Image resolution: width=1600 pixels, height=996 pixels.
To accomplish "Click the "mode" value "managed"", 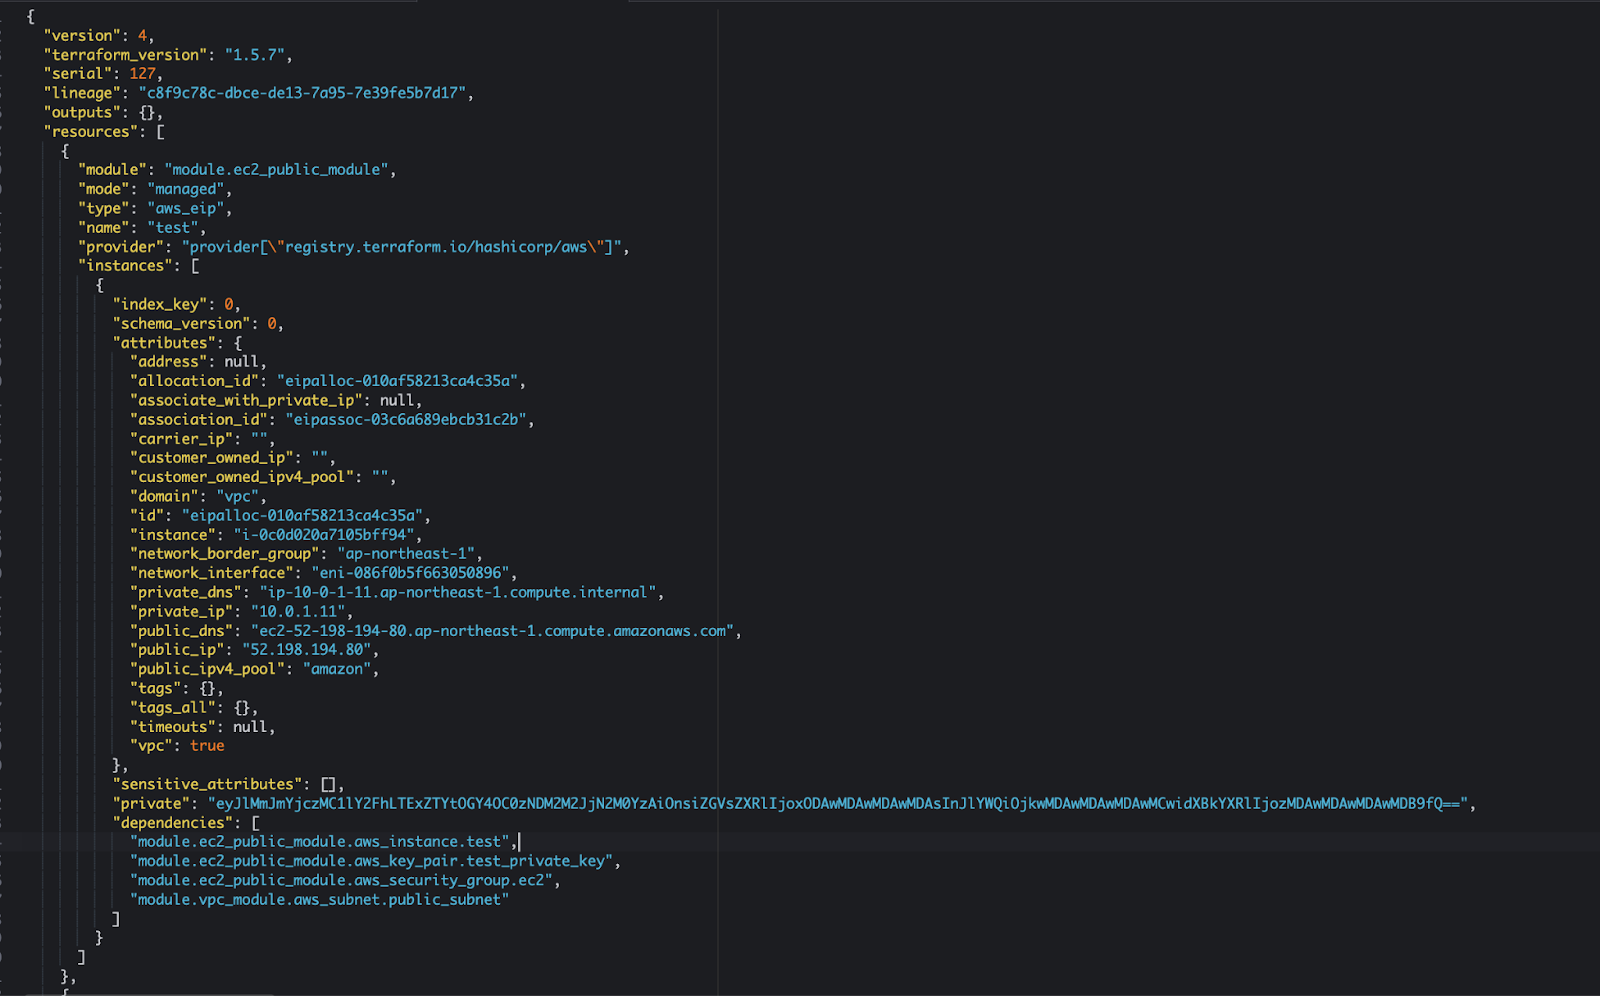I will pos(187,188).
